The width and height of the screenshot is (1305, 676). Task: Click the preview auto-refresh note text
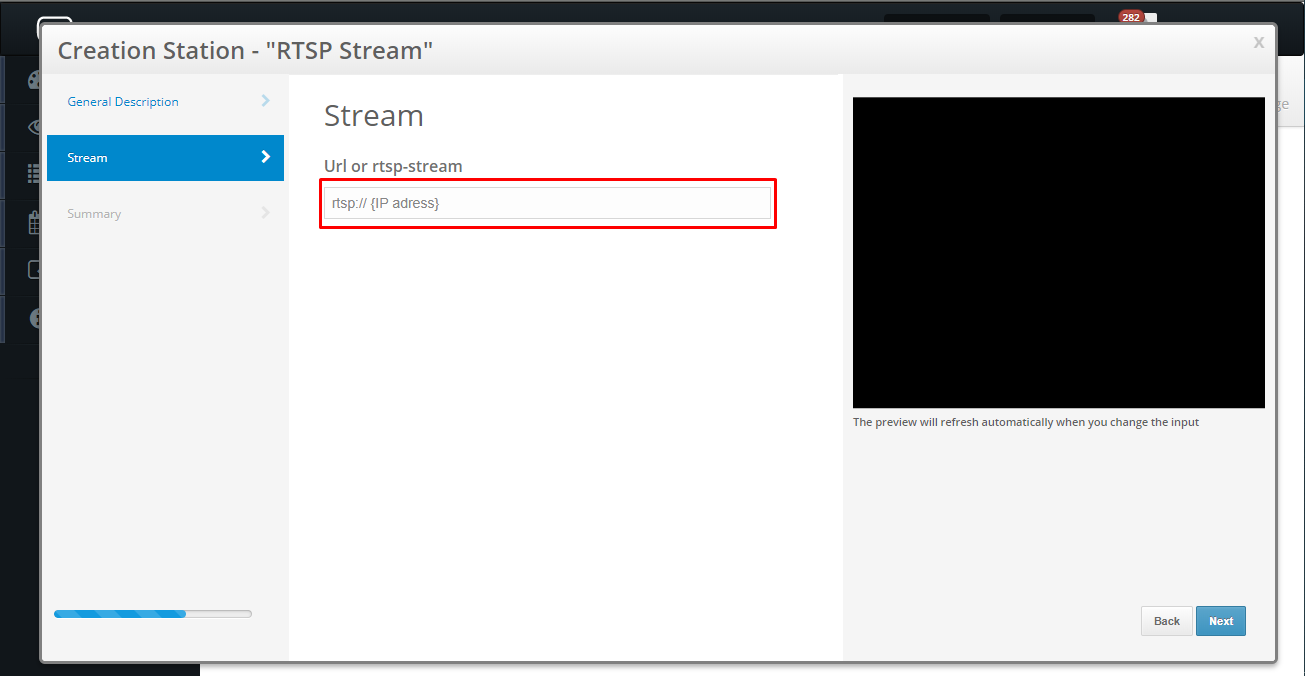[1026, 422]
